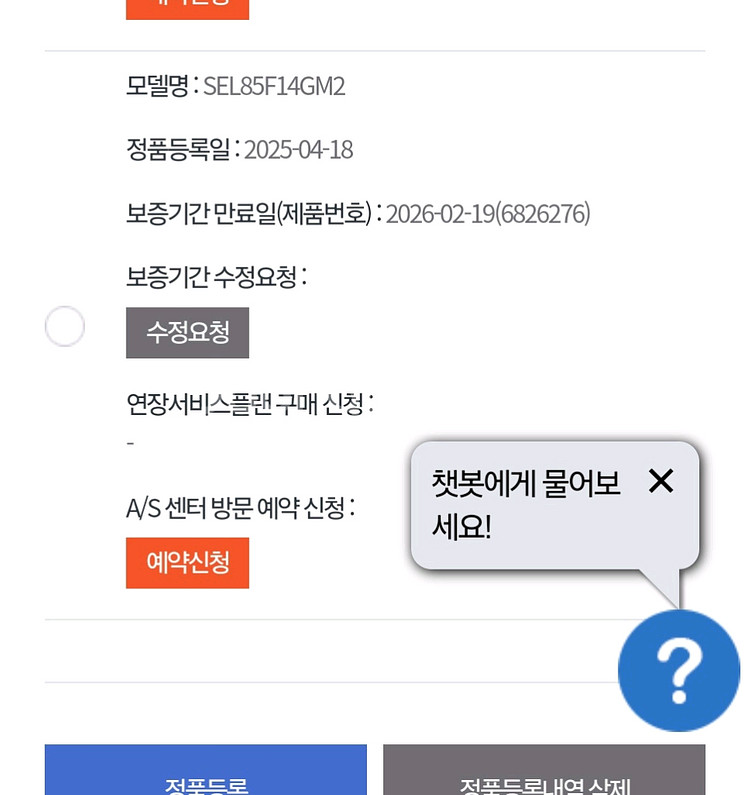Click the warranty expiry date 2026-02-19
Image resolution: width=750 pixels, height=795 pixels.
coord(440,213)
